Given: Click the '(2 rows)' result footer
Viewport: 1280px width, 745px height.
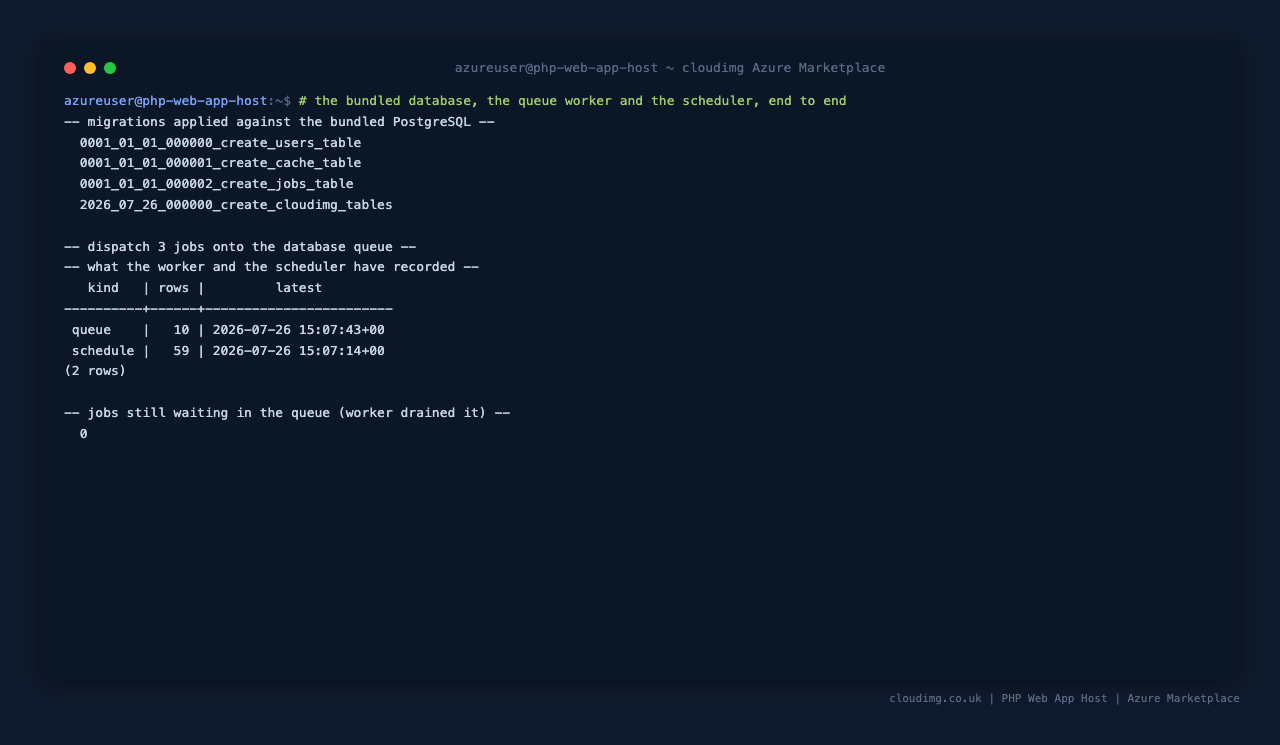Looking at the screenshot, I should (95, 371).
